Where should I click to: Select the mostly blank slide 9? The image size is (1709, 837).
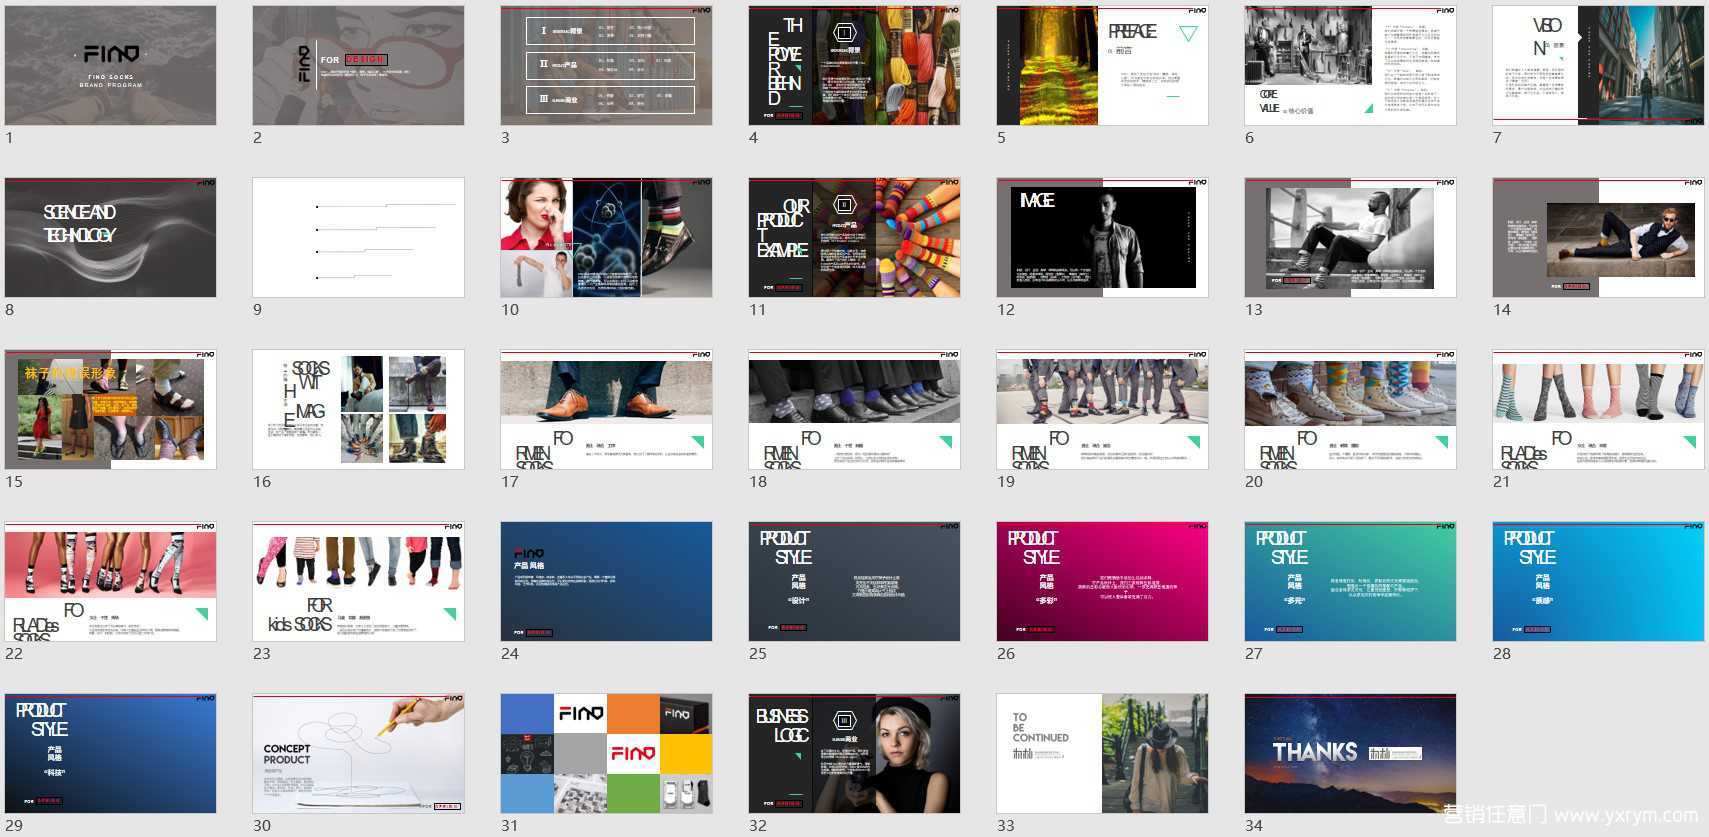358,237
